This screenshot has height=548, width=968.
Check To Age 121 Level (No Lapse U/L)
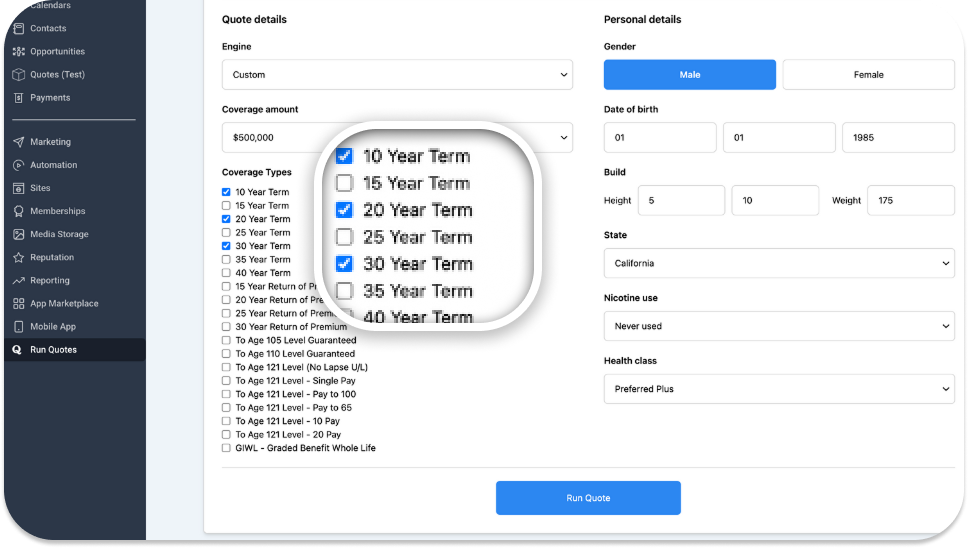[226, 367]
